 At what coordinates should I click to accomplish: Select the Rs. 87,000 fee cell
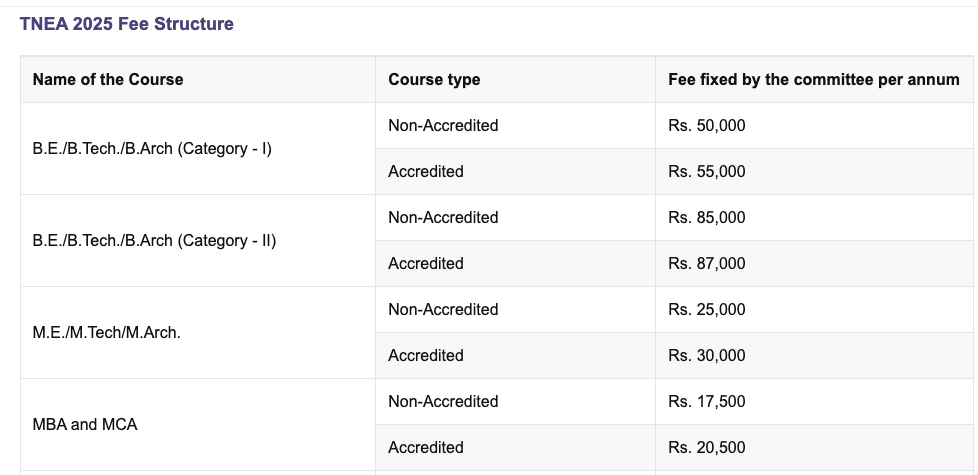pos(707,264)
